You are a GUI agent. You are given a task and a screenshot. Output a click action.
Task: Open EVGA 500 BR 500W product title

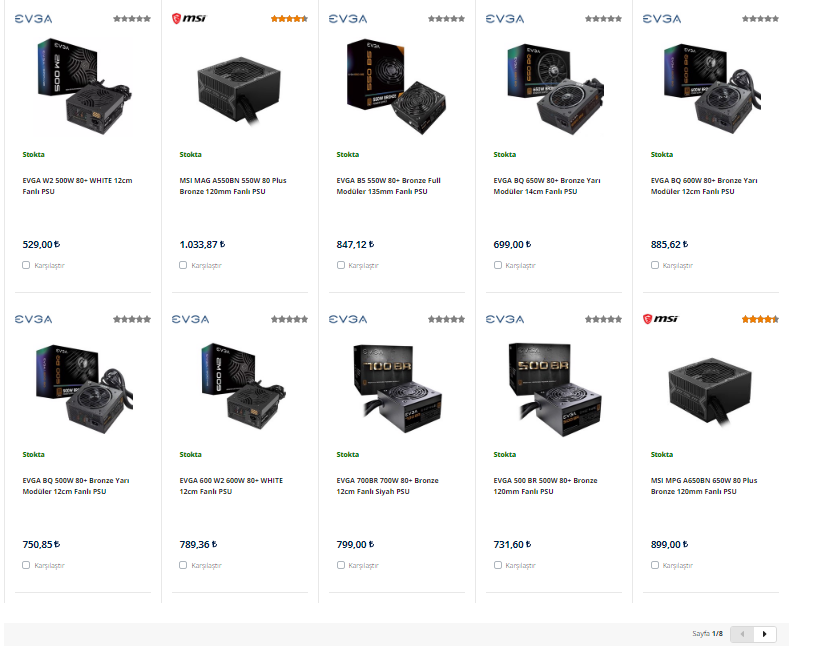[x=545, y=486]
